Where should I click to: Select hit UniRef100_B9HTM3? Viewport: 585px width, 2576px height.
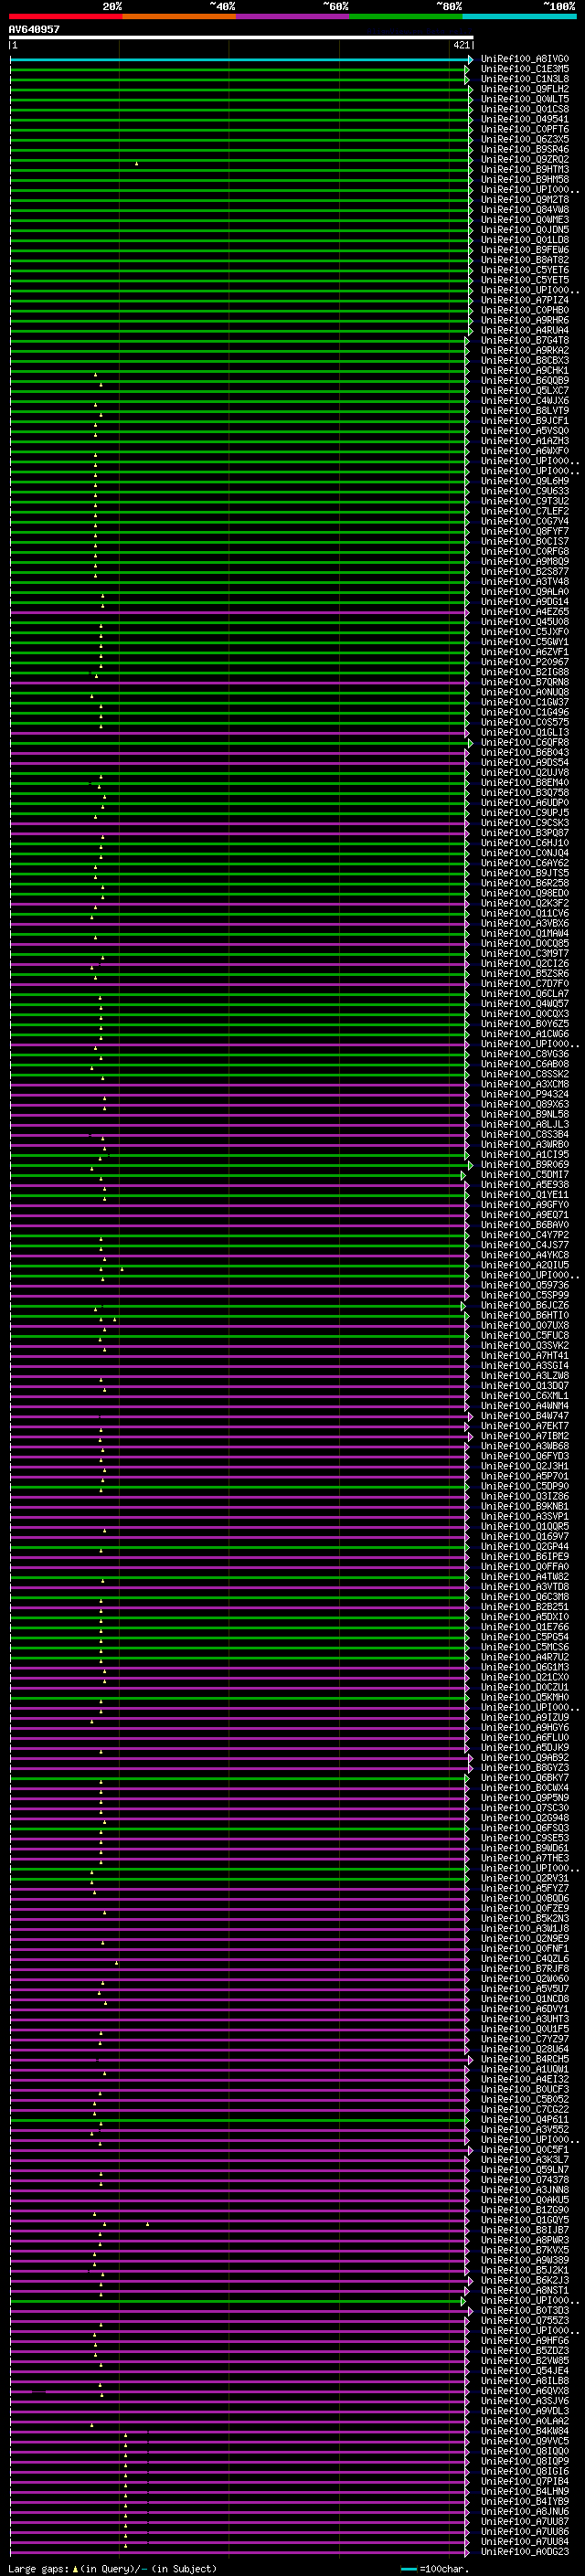[x=525, y=169]
